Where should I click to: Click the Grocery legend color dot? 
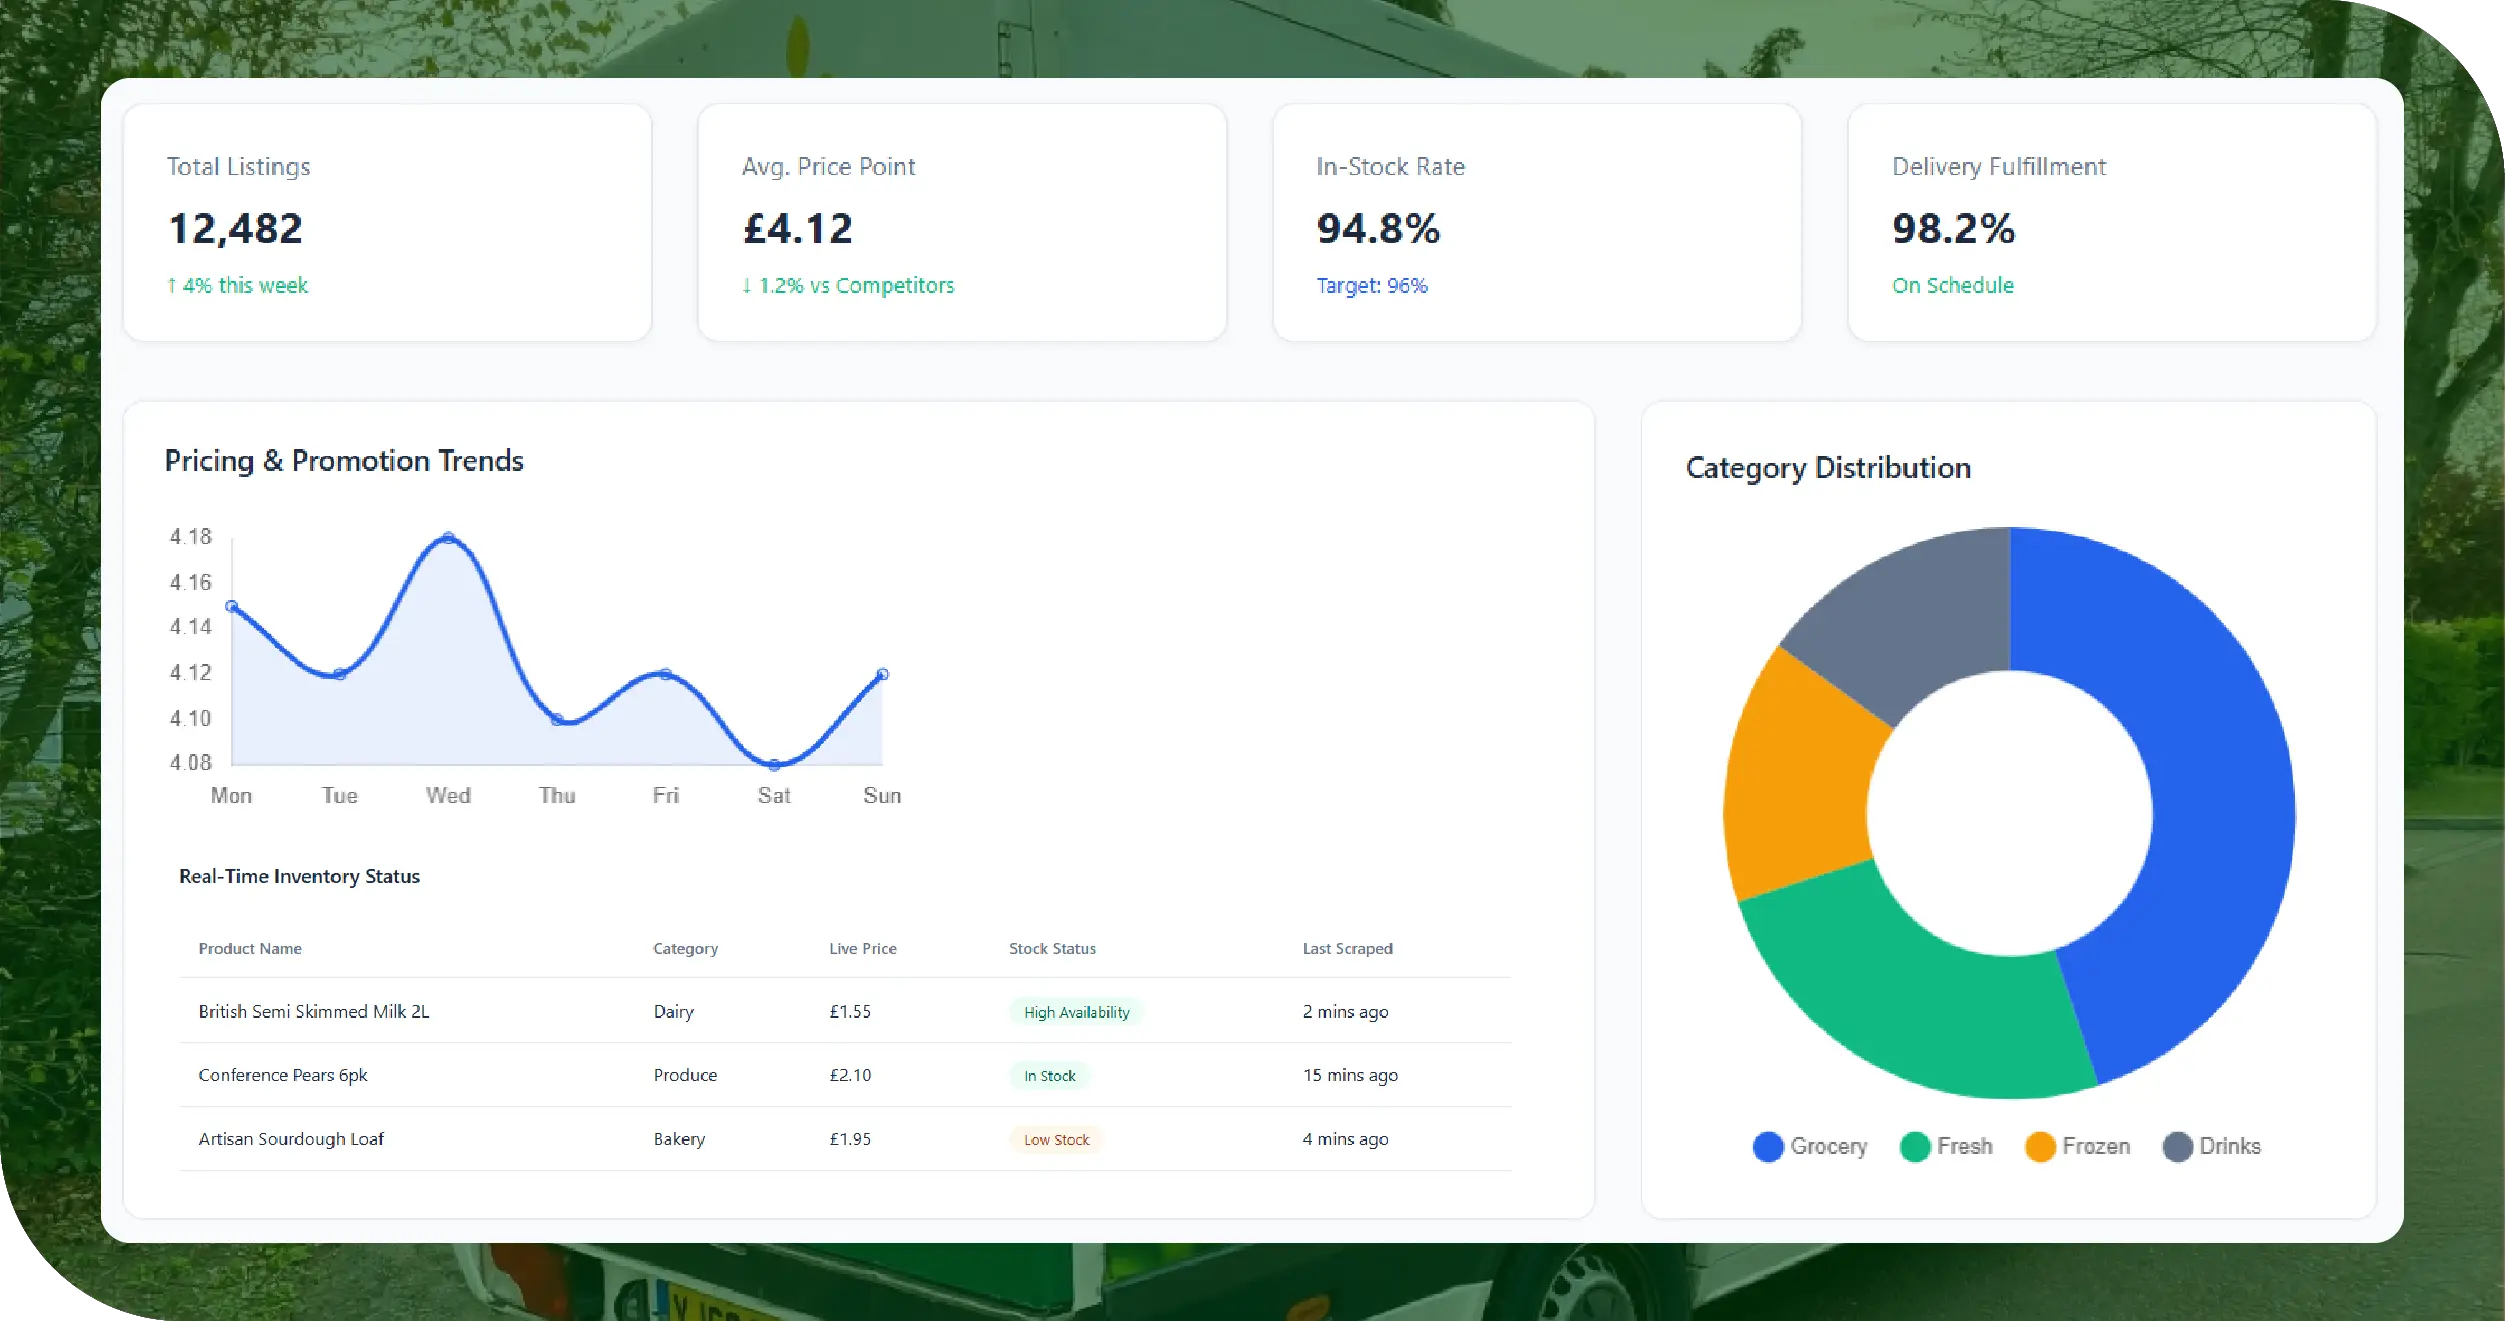click(1767, 1146)
